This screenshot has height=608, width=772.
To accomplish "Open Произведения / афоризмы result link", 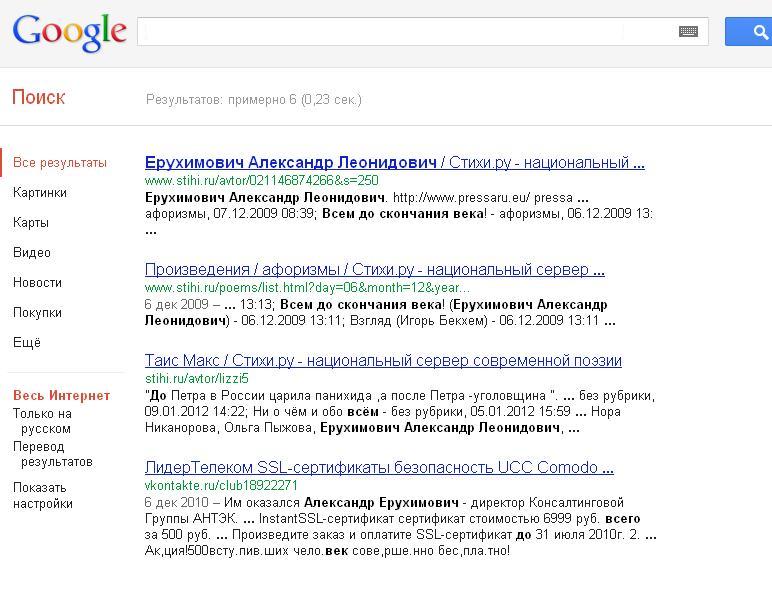I will (375, 270).
